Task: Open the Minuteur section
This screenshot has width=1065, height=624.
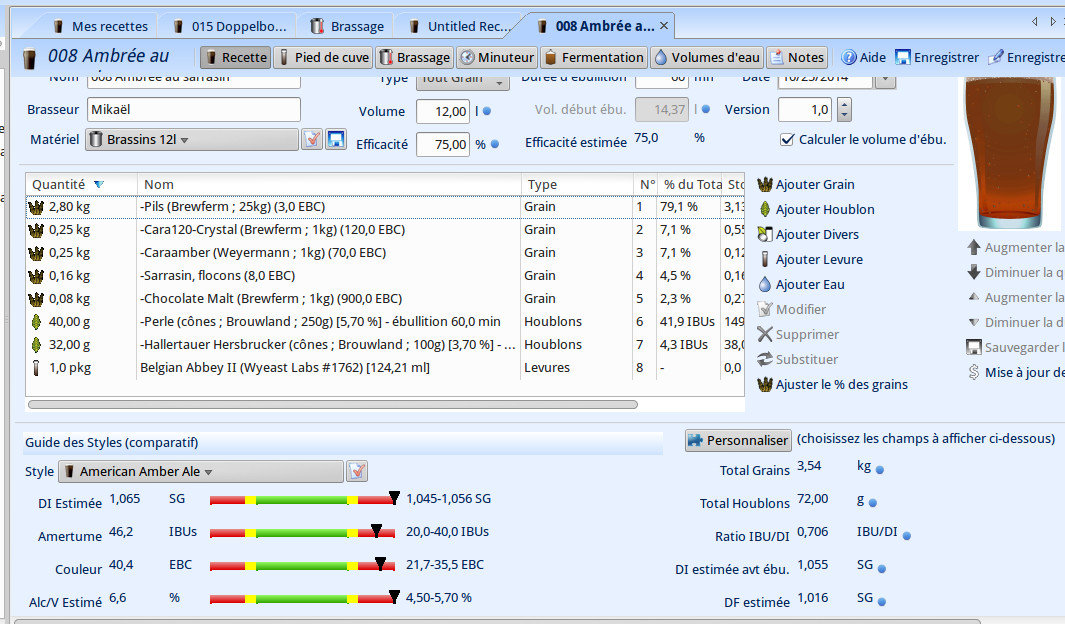Action: click(x=497, y=58)
